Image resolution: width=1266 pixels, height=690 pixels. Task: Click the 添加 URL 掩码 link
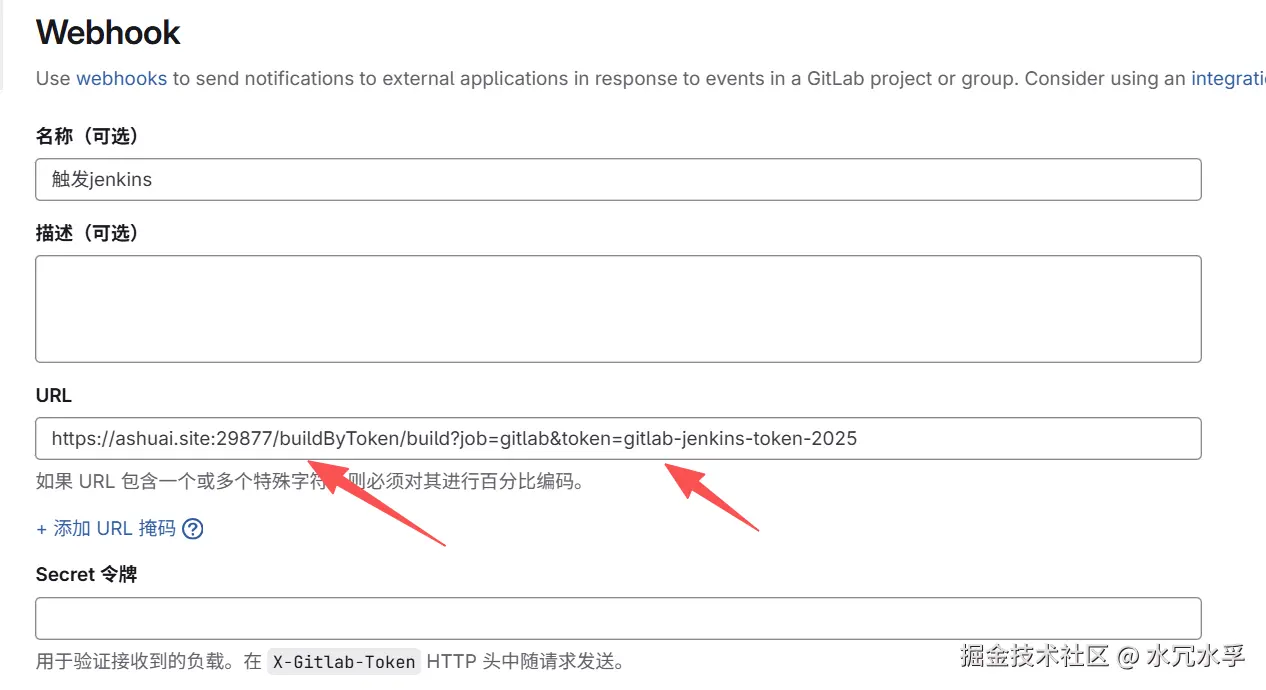(x=106, y=529)
